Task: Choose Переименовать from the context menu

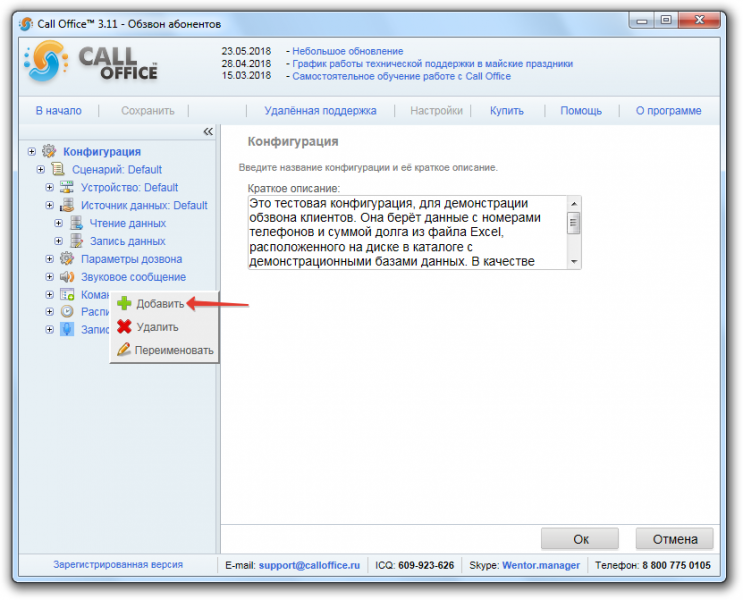Action: point(164,350)
